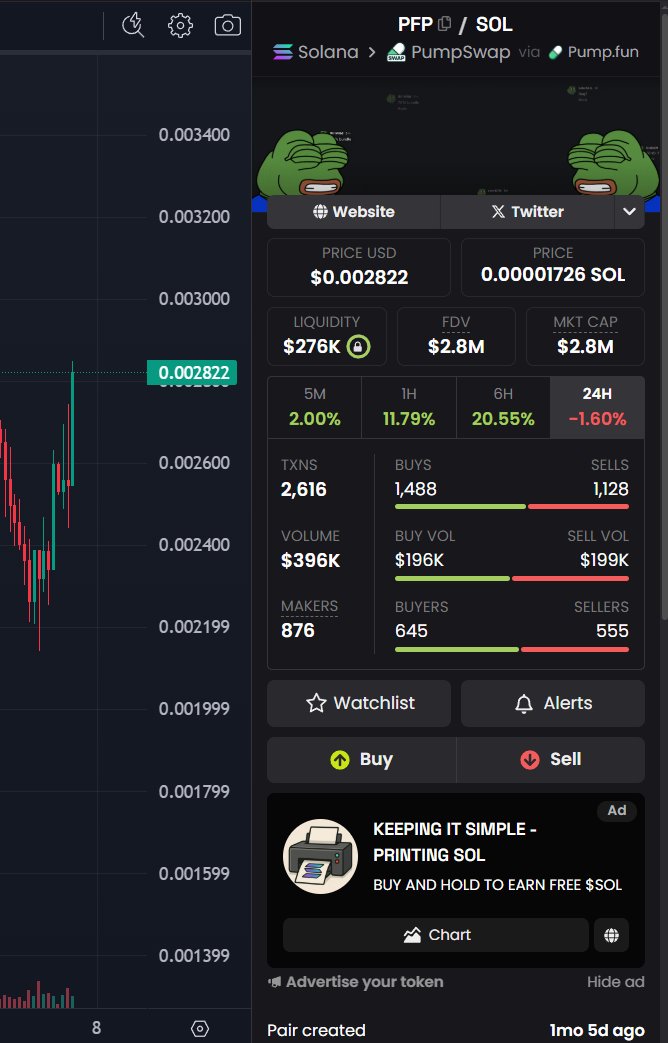The height and width of the screenshot is (1043, 668).
Task: Click the FDV $2.8M box
Action: coord(456,337)
